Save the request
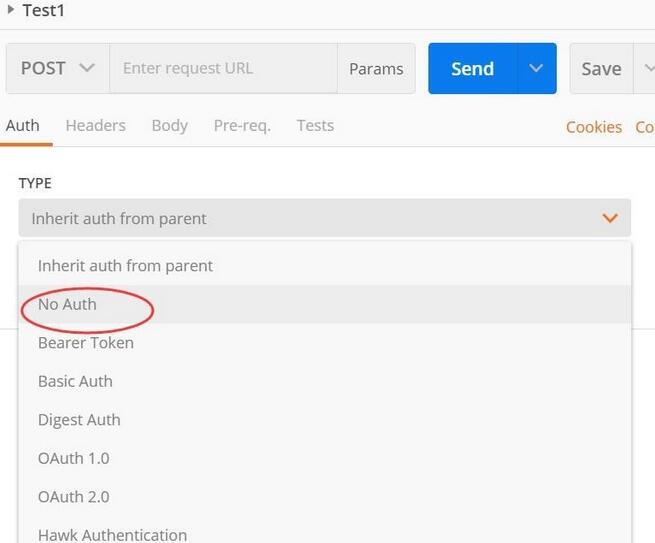The image size is (655, 543). (x=601, y=69)
